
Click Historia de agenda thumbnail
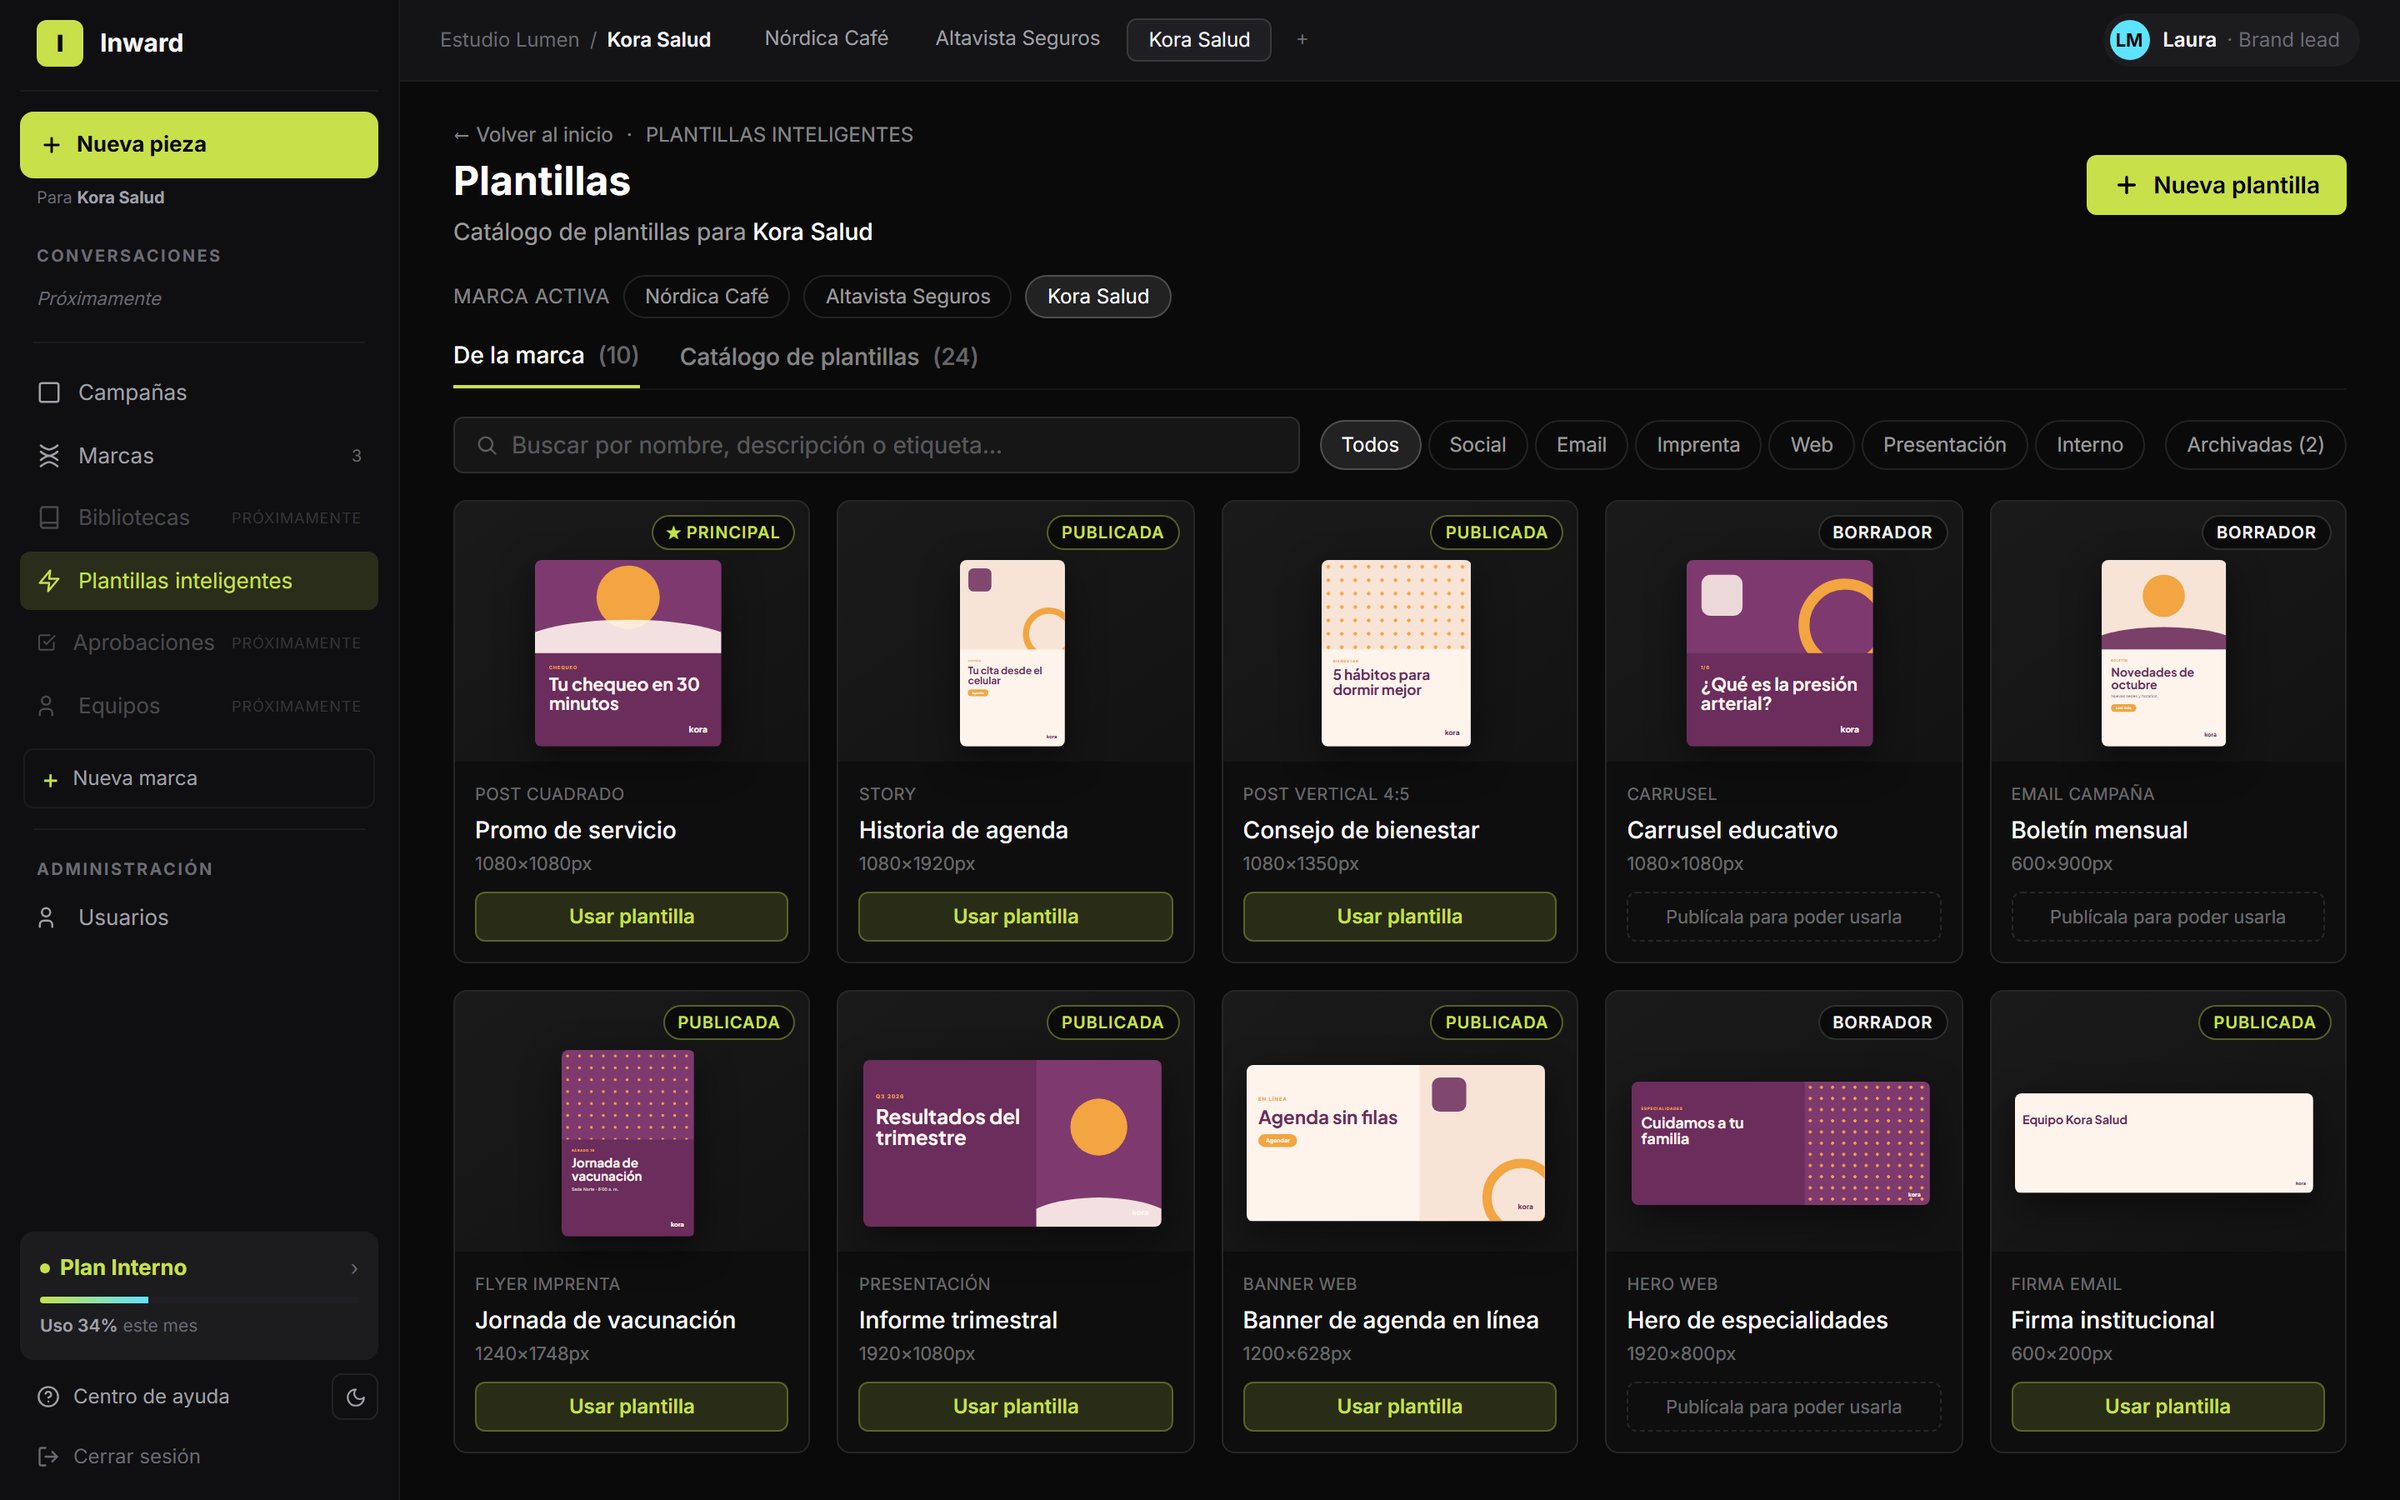click(x=1012, y=653)
